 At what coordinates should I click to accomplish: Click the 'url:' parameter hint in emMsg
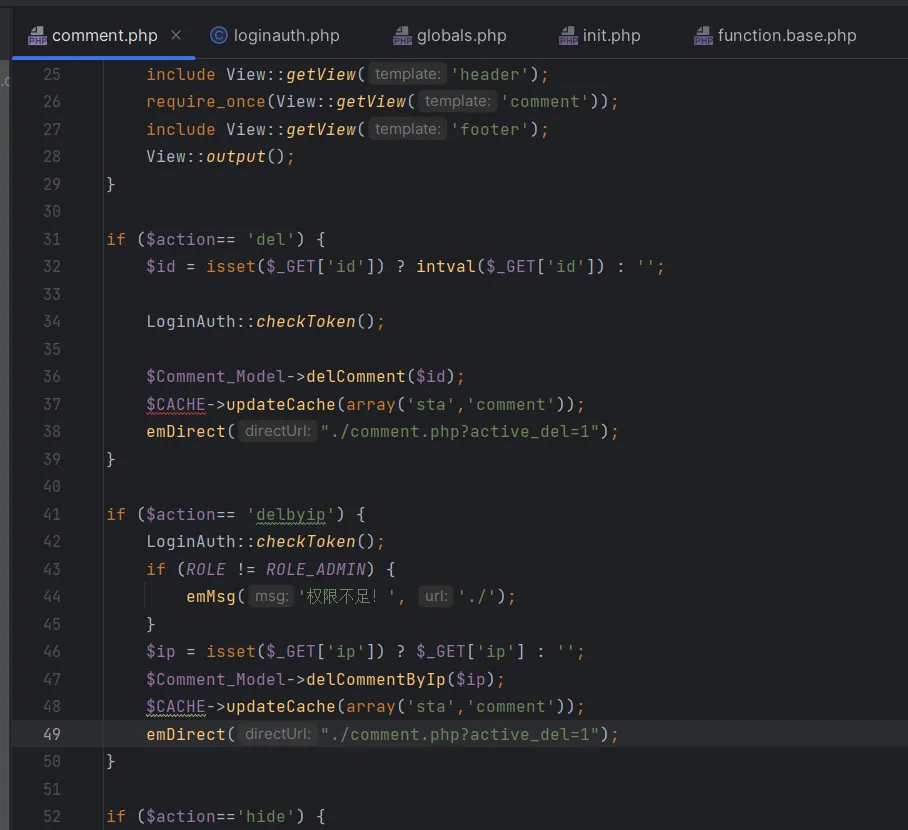tap(436, 596)
